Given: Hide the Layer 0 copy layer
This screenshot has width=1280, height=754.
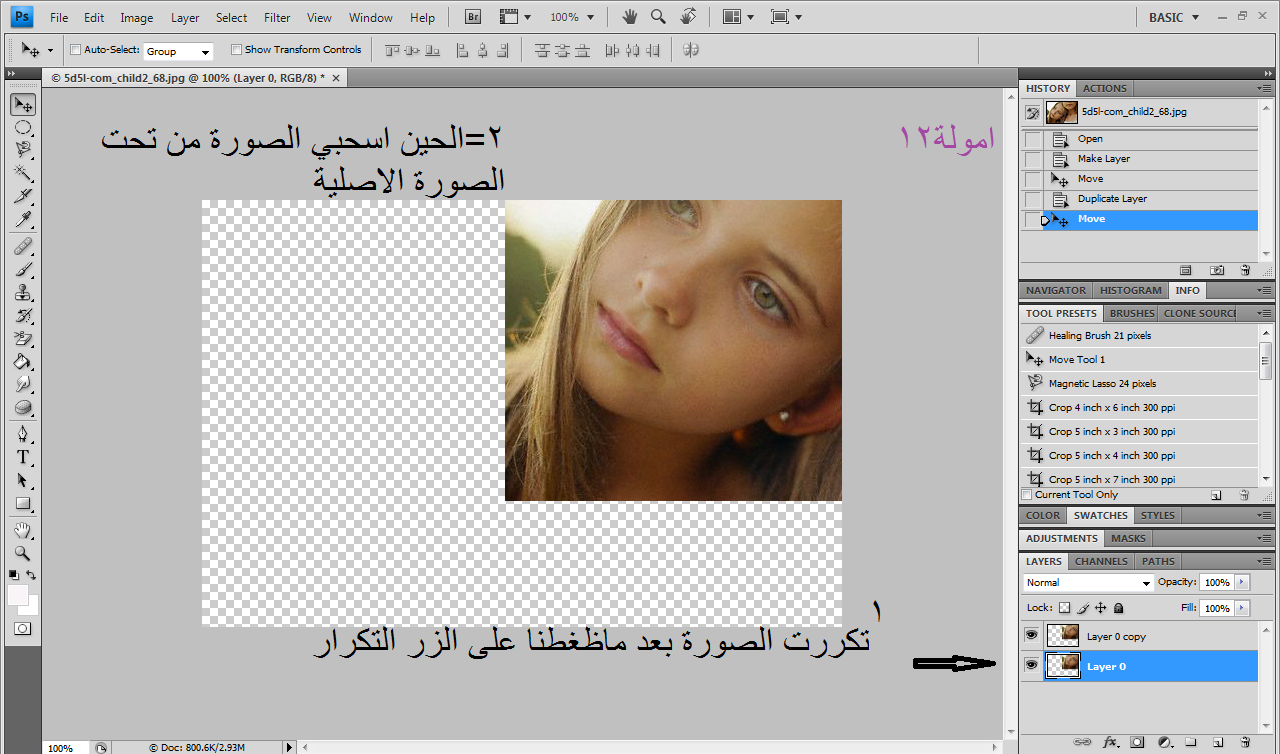Looking at the screenshot, I should [1031, 636].
